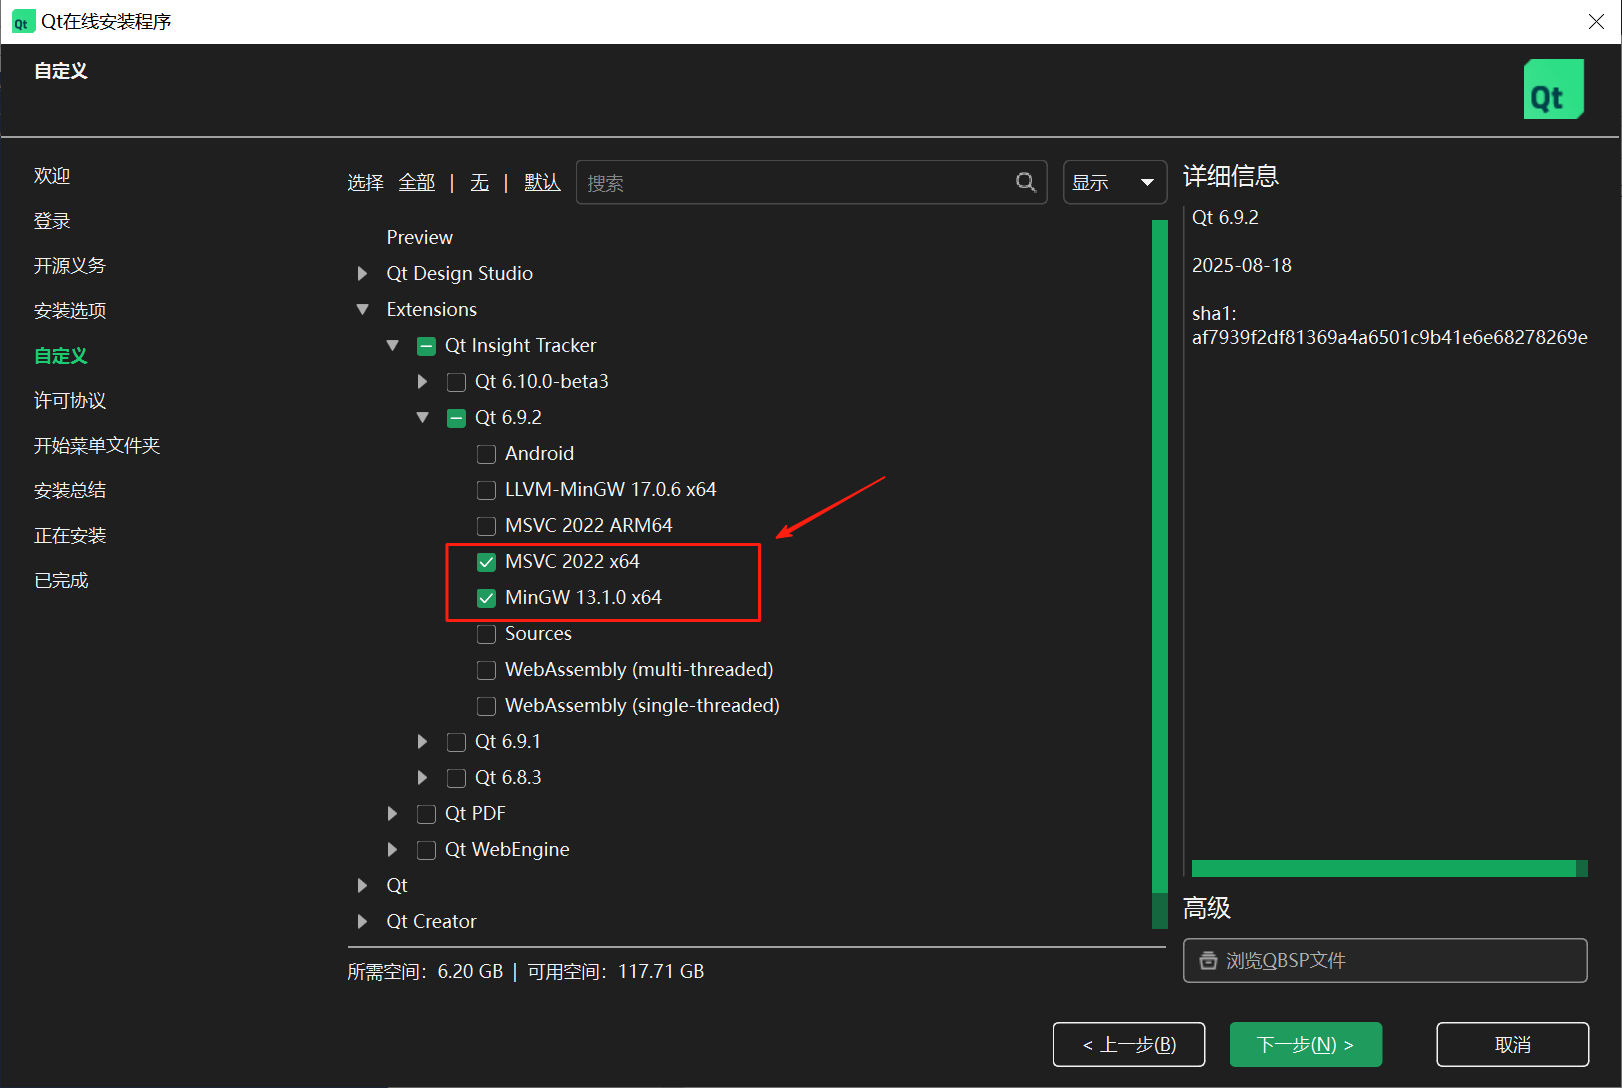Check the Qt PDF checkbox
This screenshot has height=1088, width=1622.
426,814
